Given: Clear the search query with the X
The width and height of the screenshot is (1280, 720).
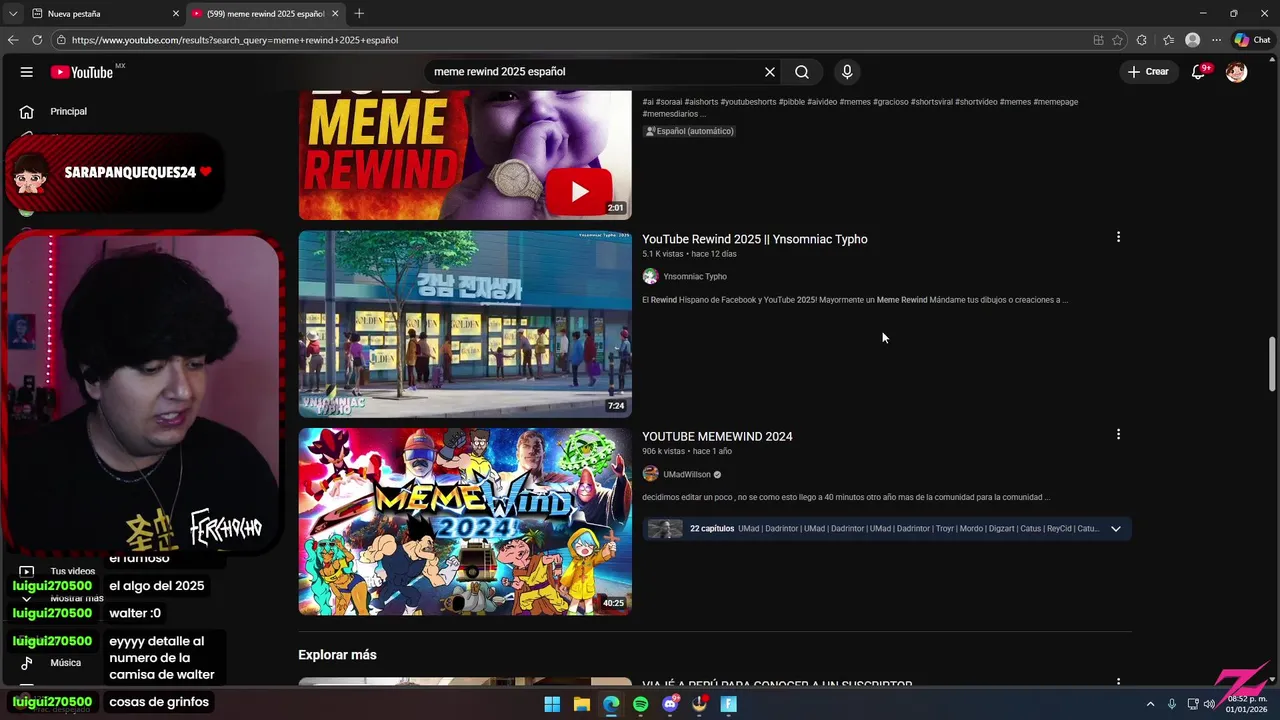Looking at the screenshot, I should tap(770, 72).
